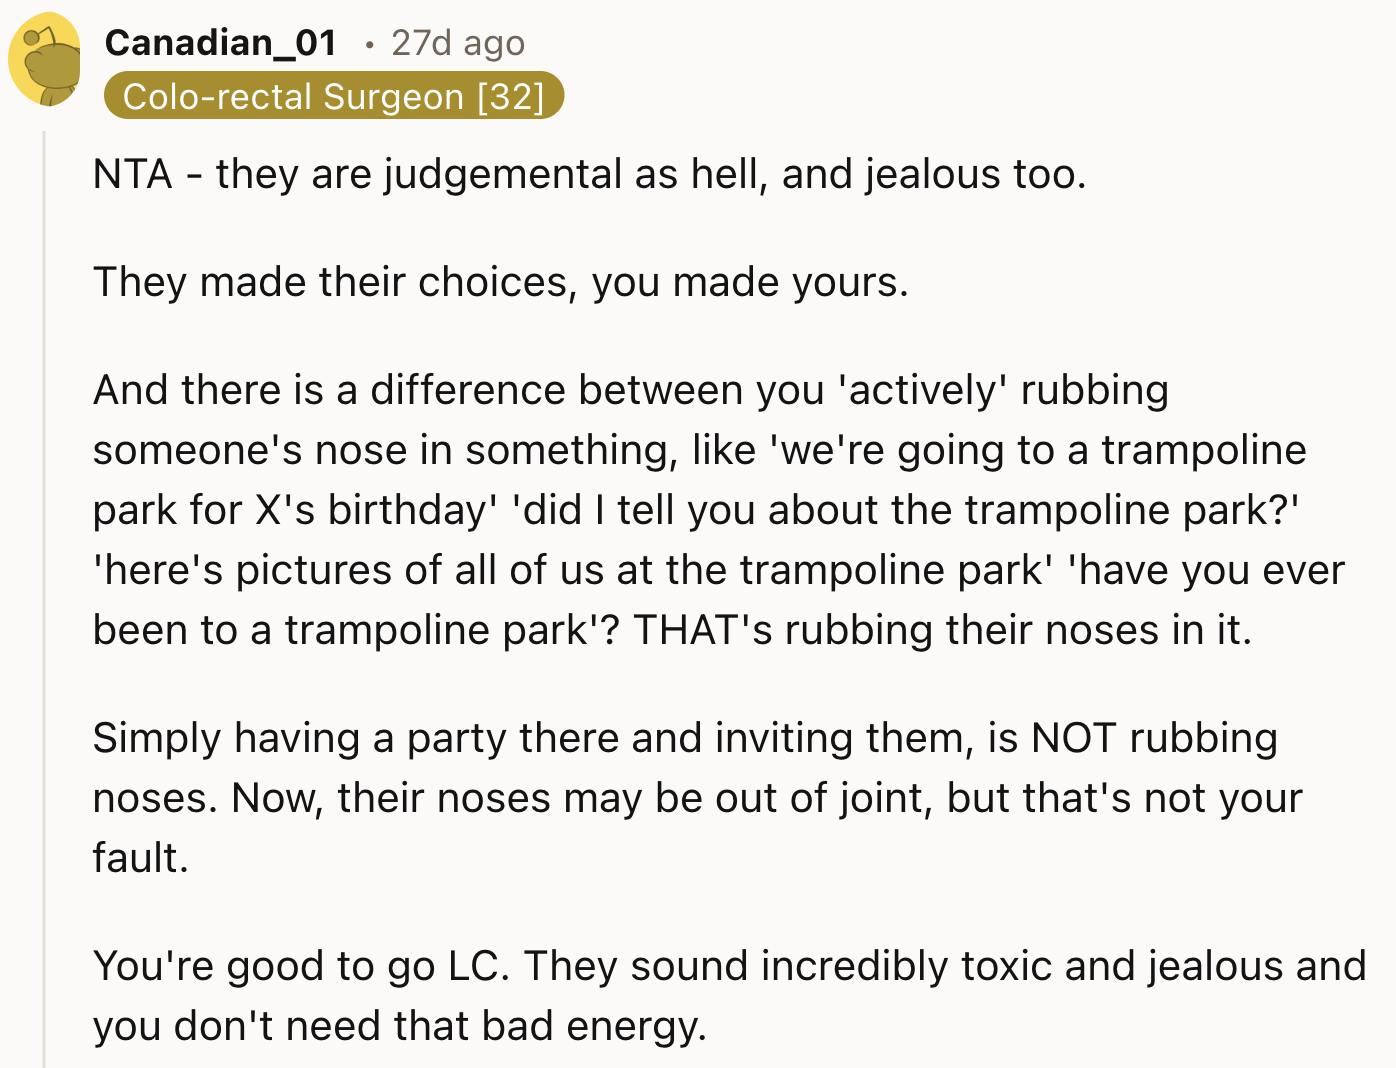Open the Canadian_01 username profile link
The height and width of the screenshot is (1068, 1396).
220,43
